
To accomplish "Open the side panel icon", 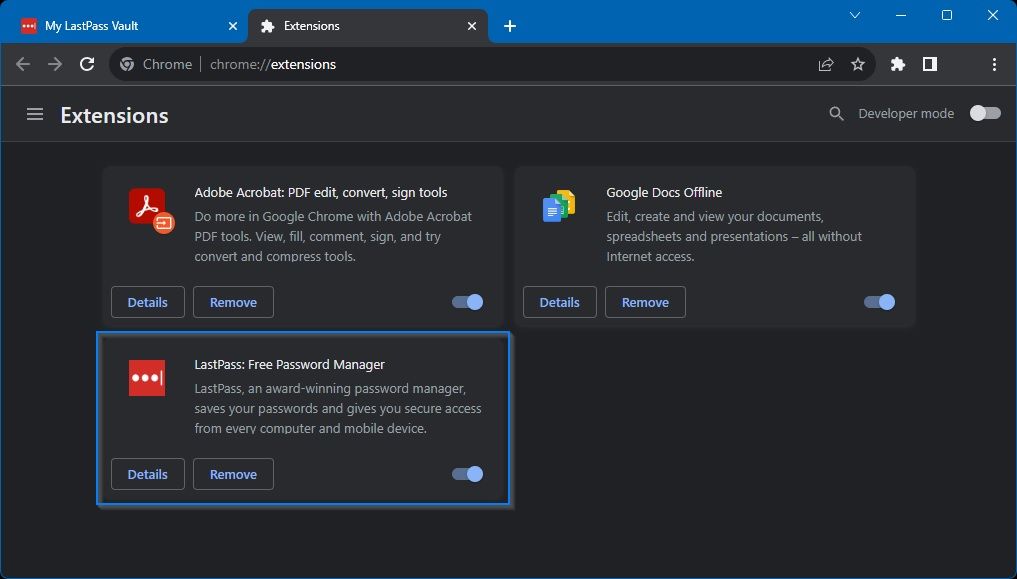I will click(929, 63).
